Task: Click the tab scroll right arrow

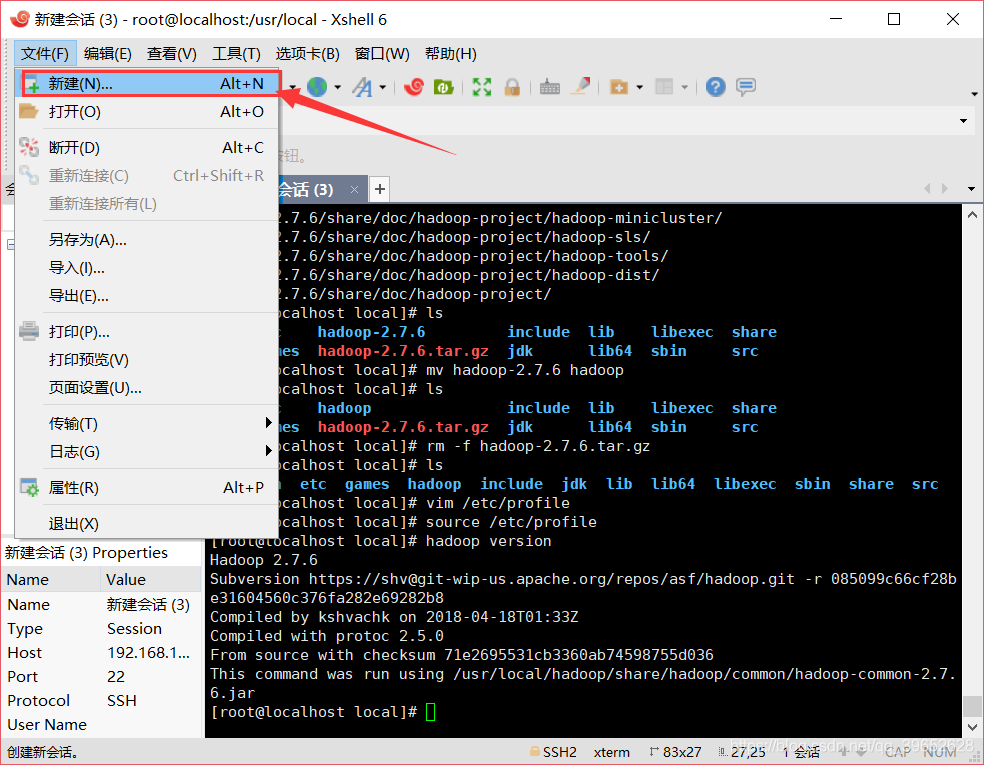Action: pos(944,188)
